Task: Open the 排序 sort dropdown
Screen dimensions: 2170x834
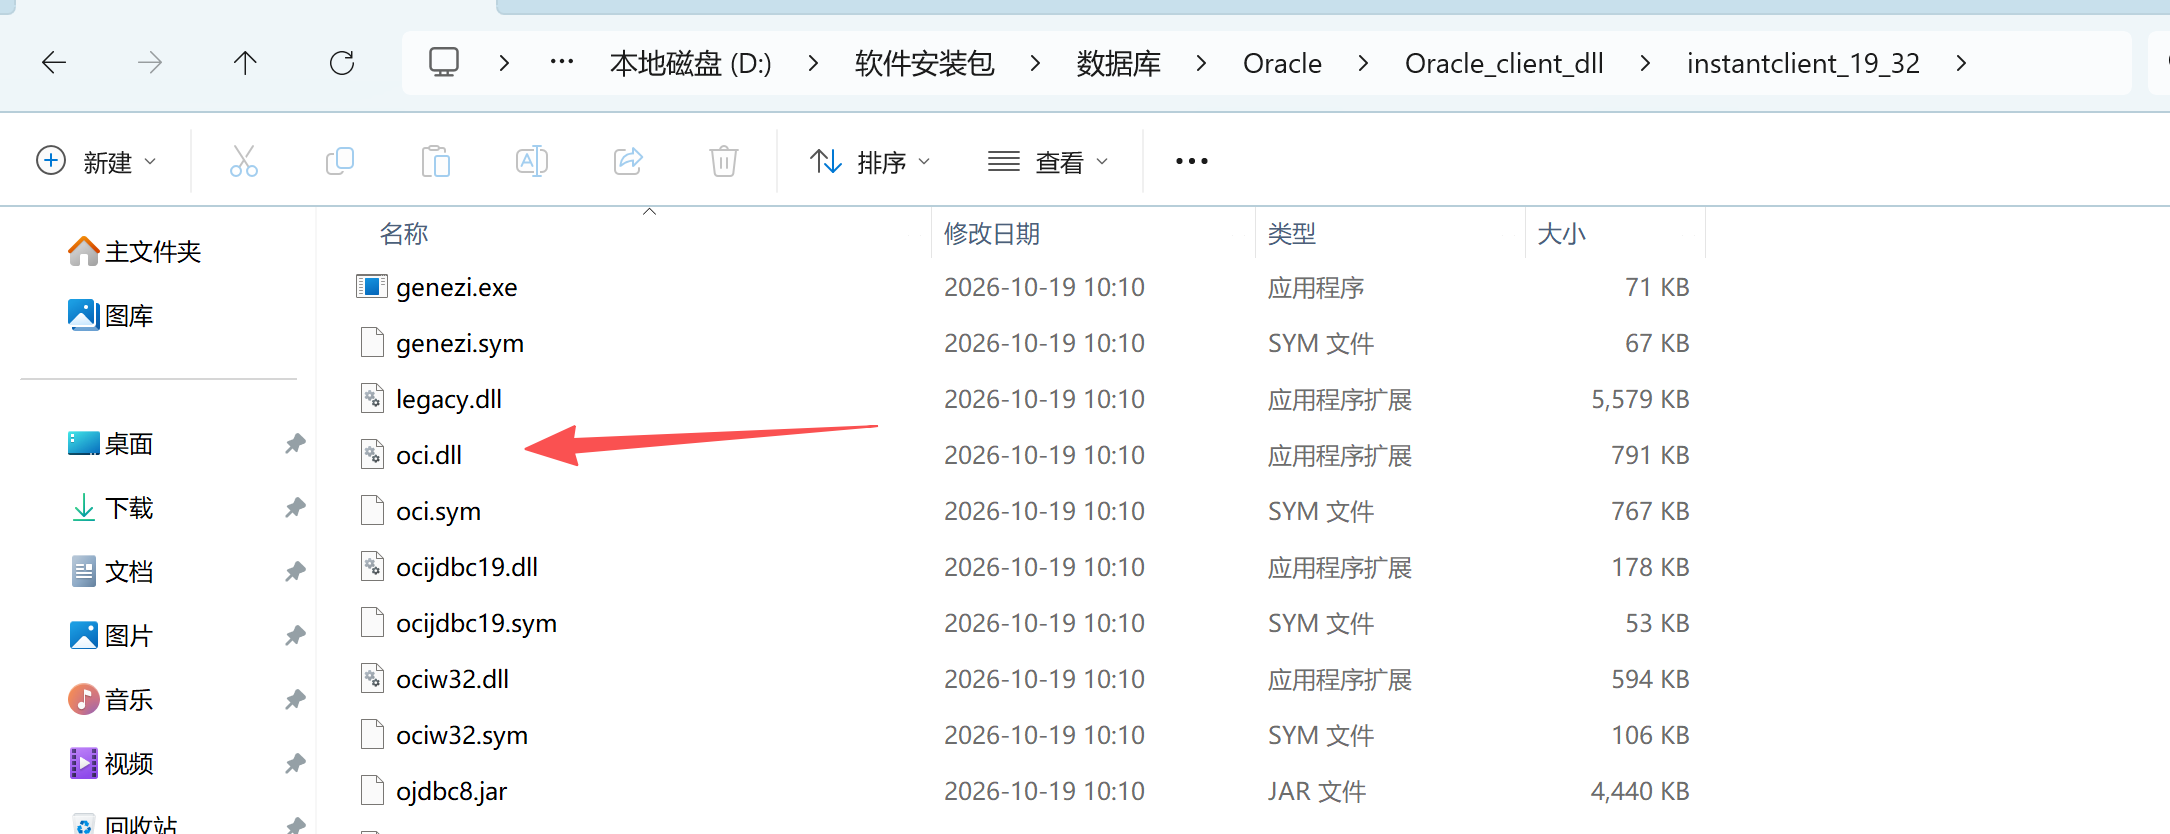Action: click(870, 161)
